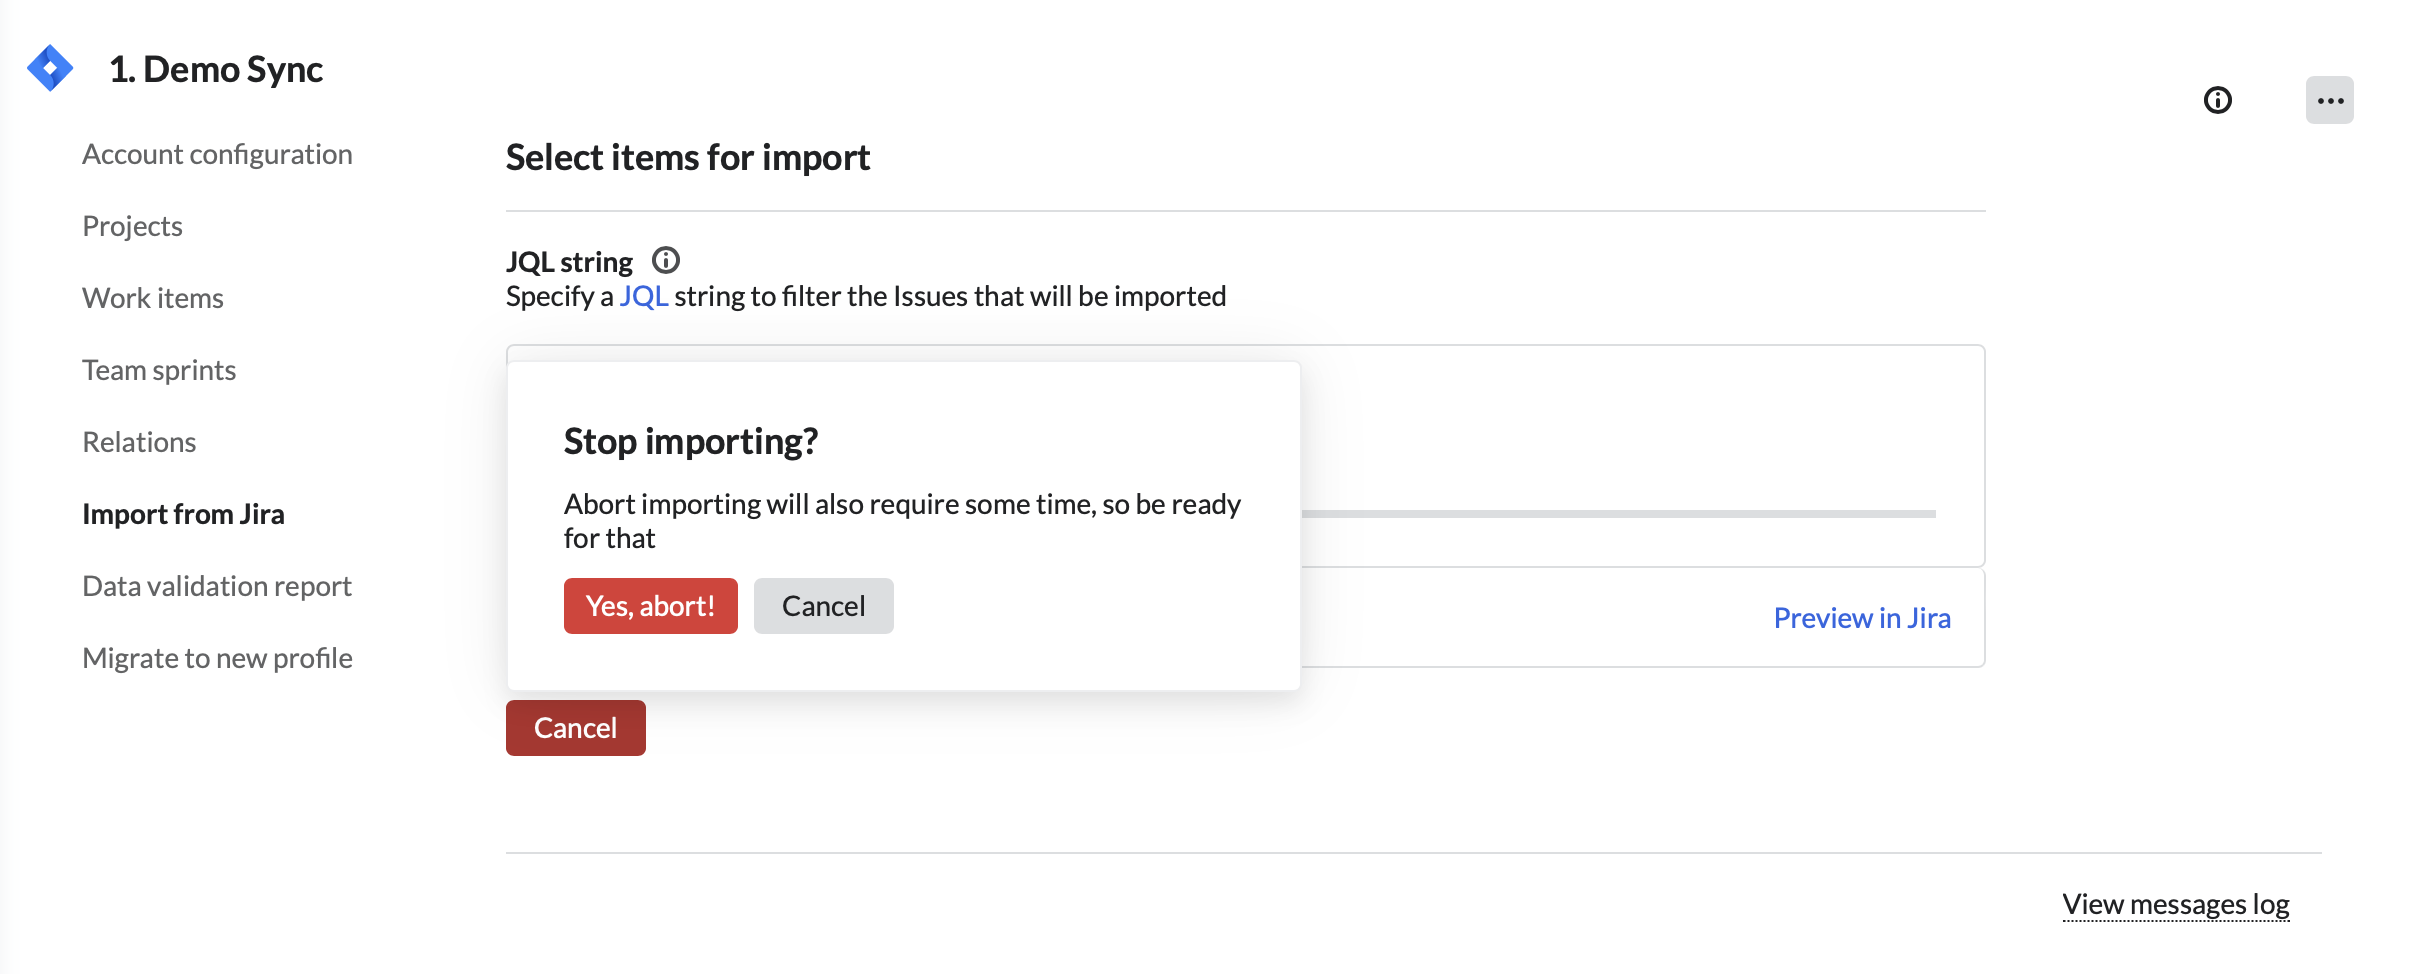Go to Projects in the sidebar

132,226
